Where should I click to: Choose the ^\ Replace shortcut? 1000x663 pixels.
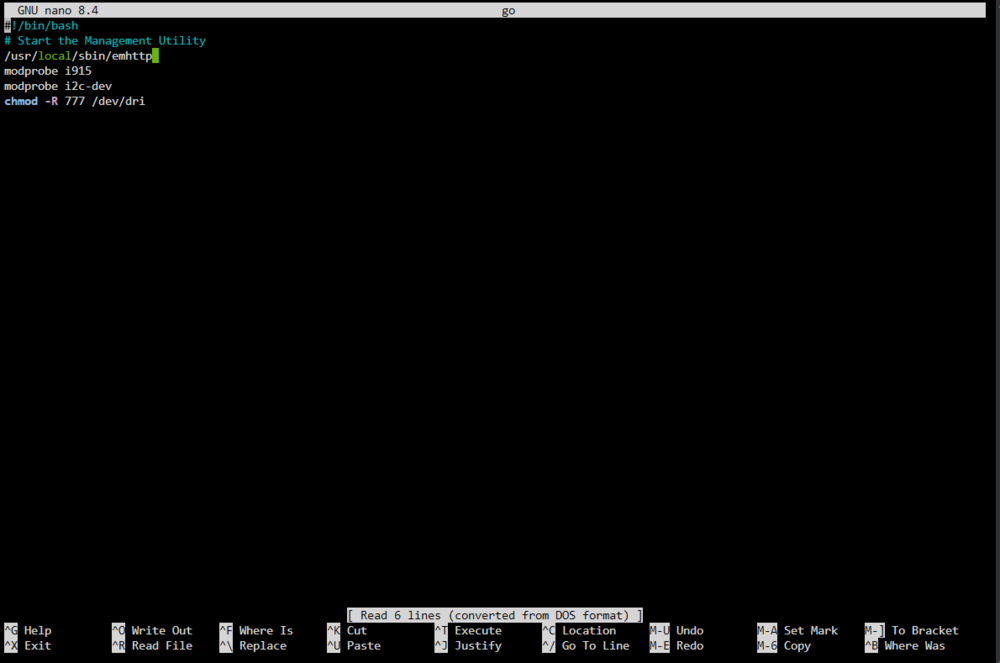click(x=253, y=646)
